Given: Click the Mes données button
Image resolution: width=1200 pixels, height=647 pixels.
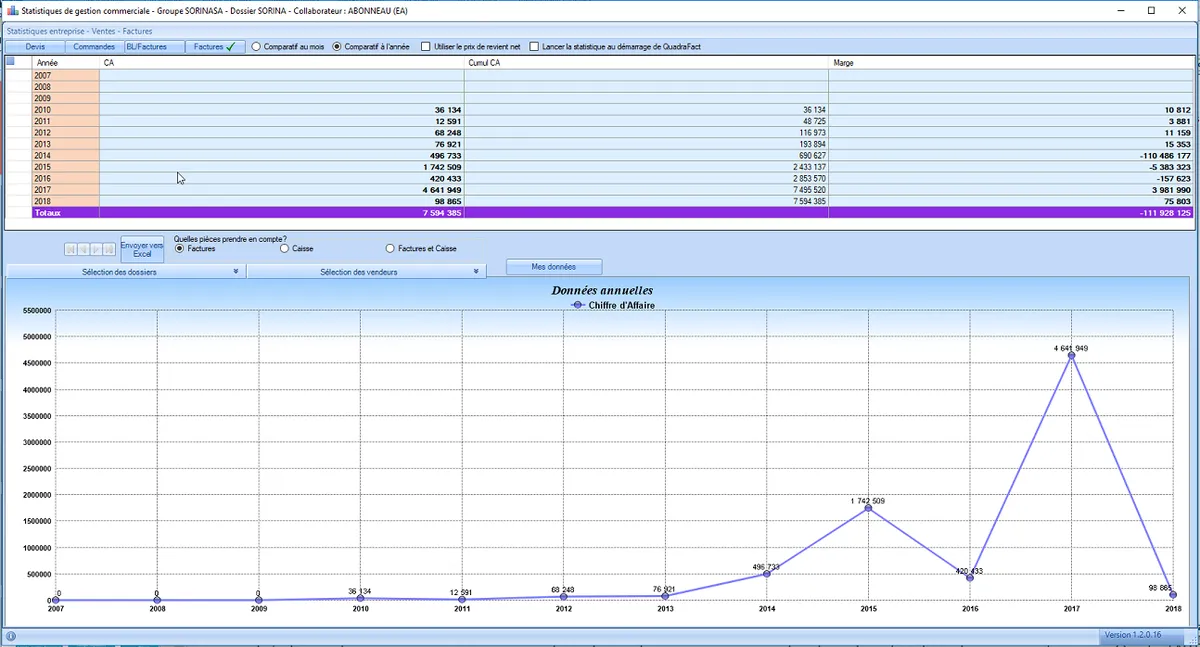Looking at the screenshot, I should click(x=554, y=267).
